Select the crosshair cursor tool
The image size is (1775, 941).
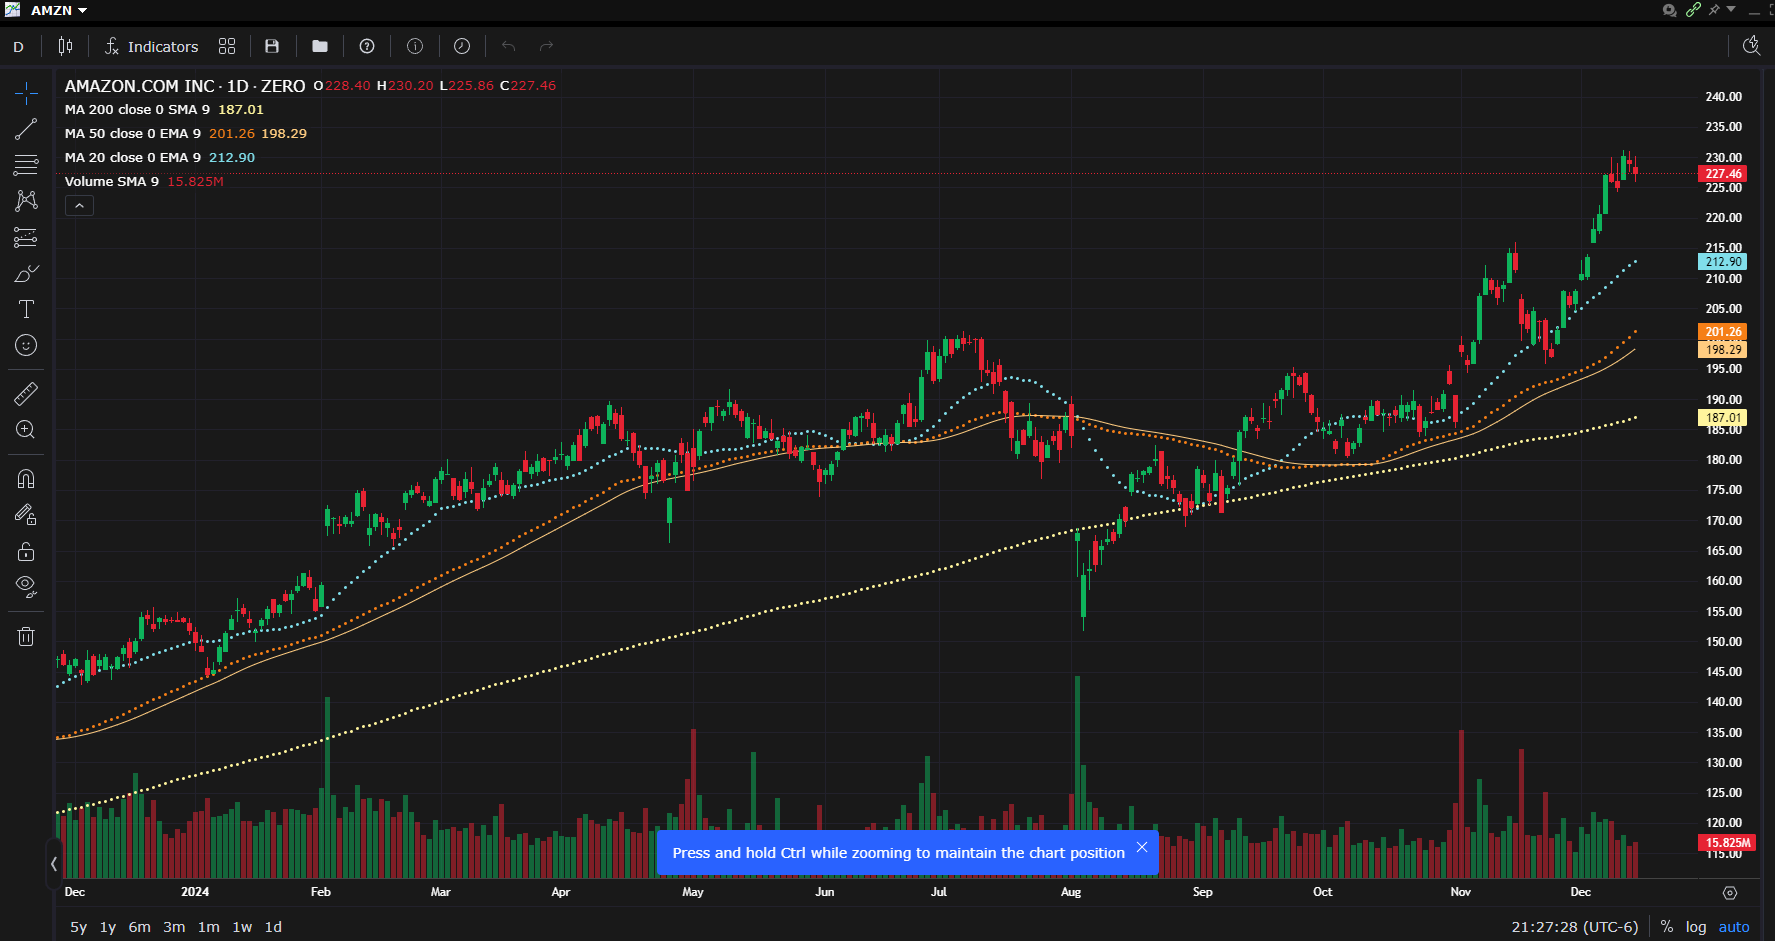(x=26, y=93)
